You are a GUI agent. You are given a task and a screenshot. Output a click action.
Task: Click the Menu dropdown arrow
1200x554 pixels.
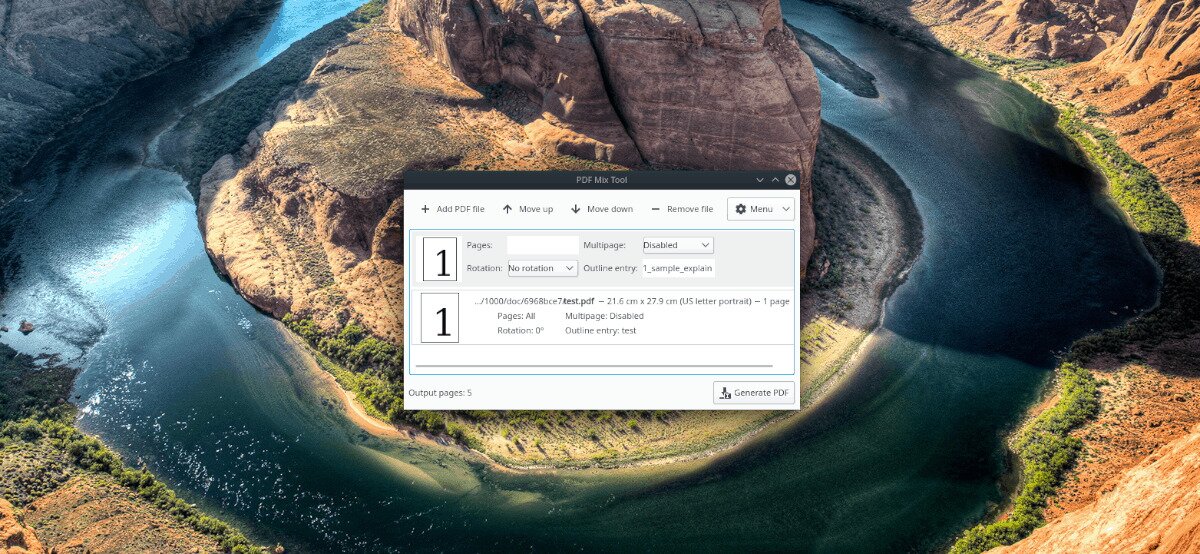coord(785,209)
